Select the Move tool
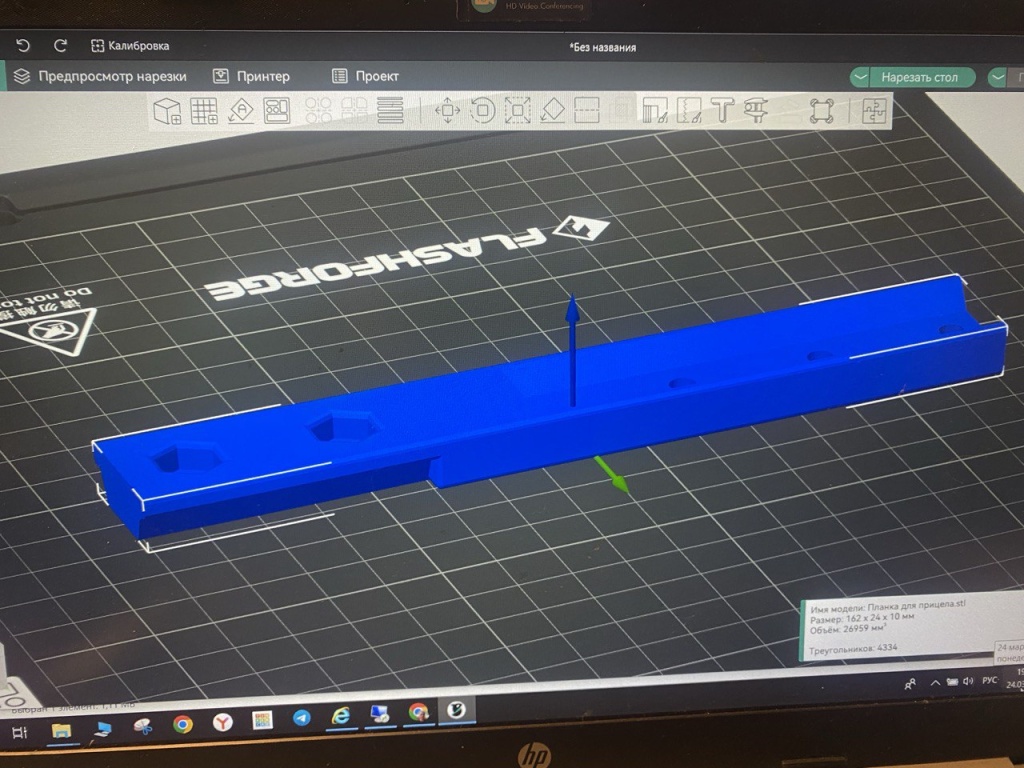 coord(447,110)
